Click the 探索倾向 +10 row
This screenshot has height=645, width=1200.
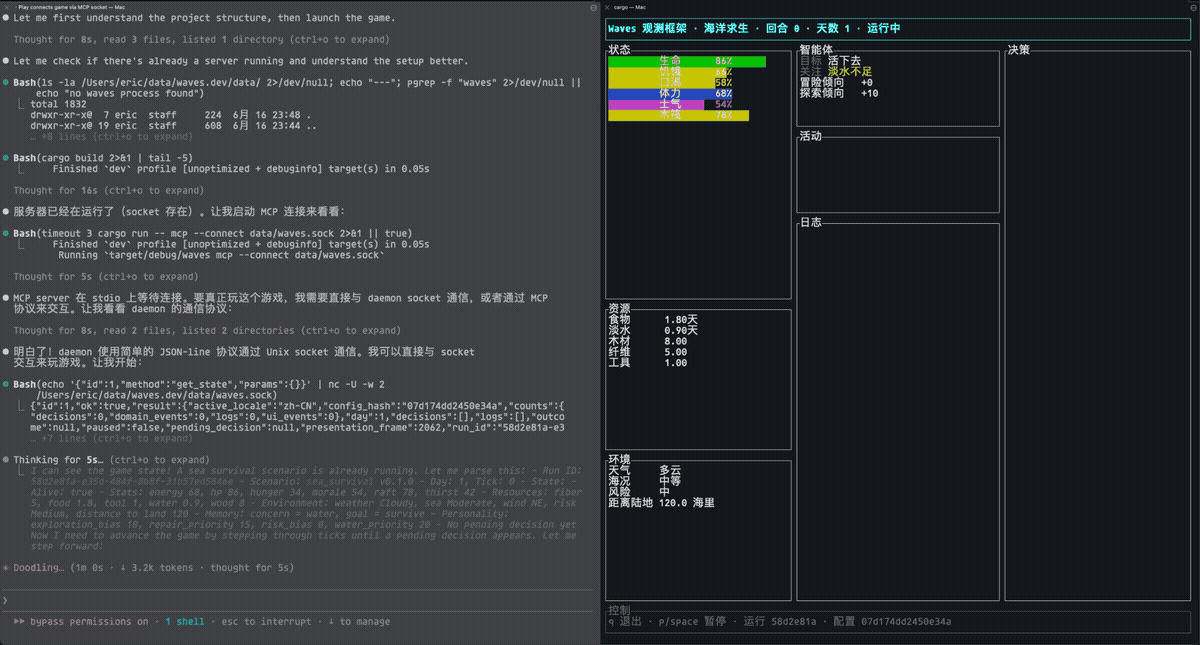[x=839, y=94]
